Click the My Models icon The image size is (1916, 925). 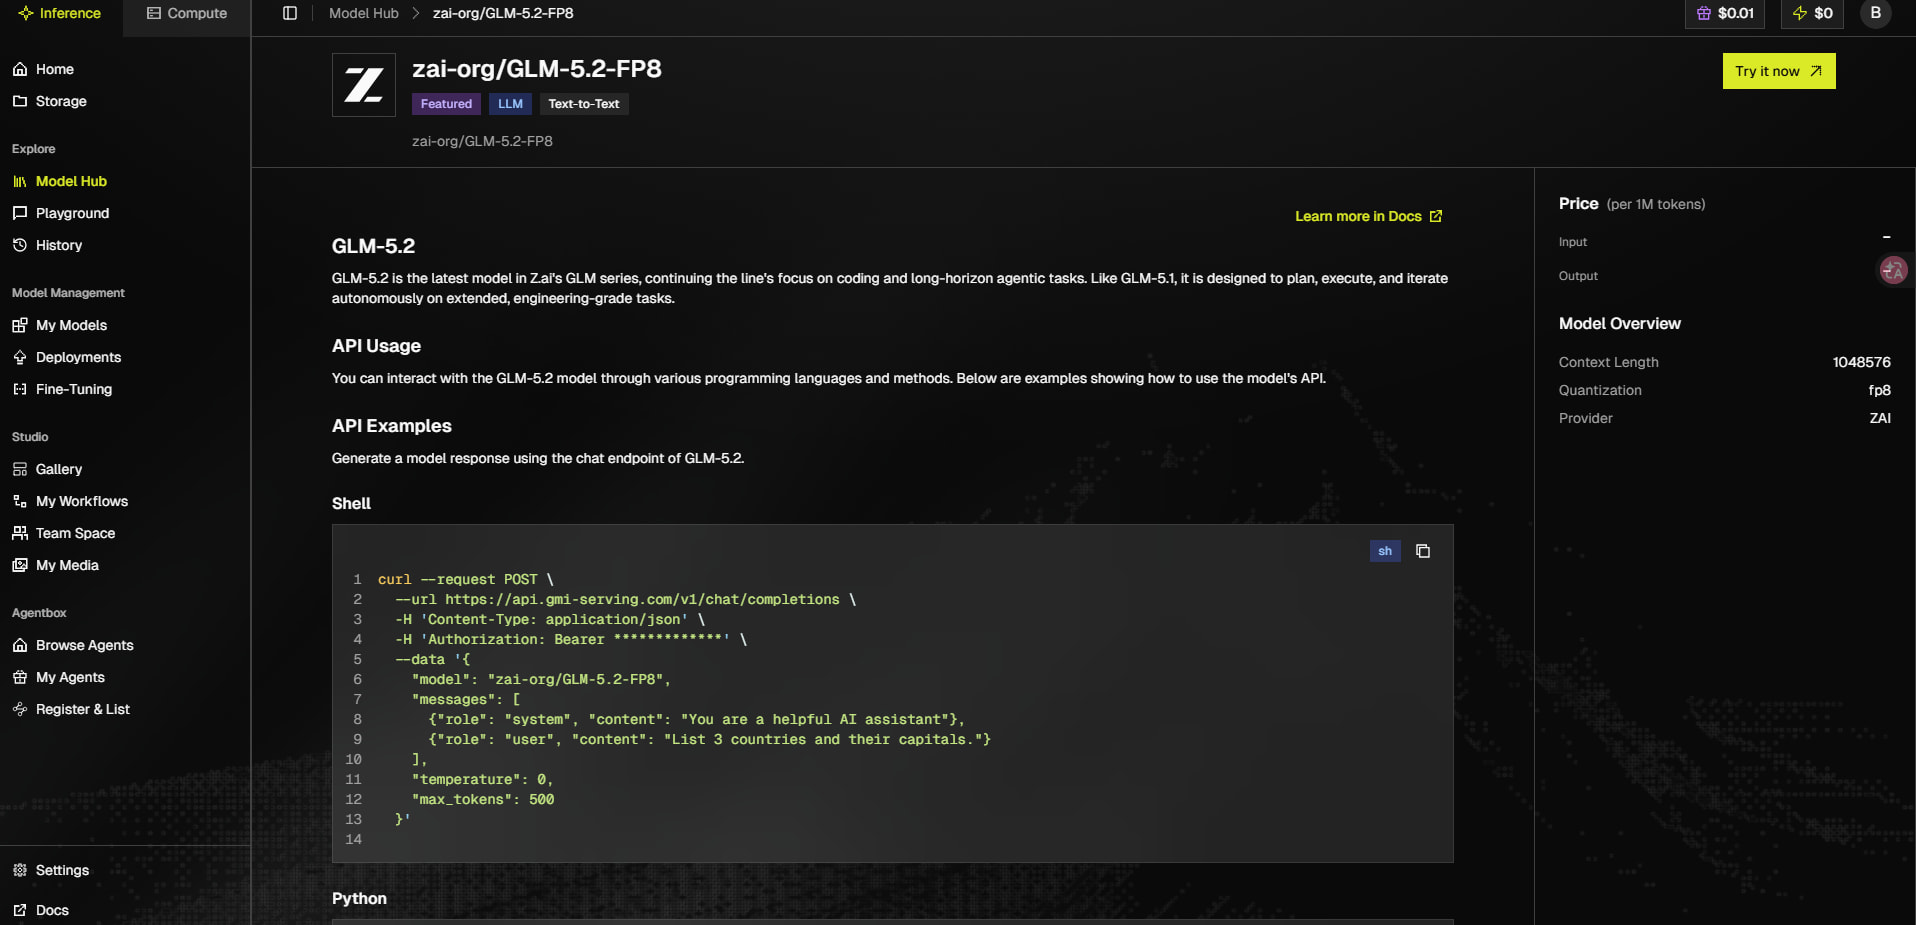coord(20,325)
